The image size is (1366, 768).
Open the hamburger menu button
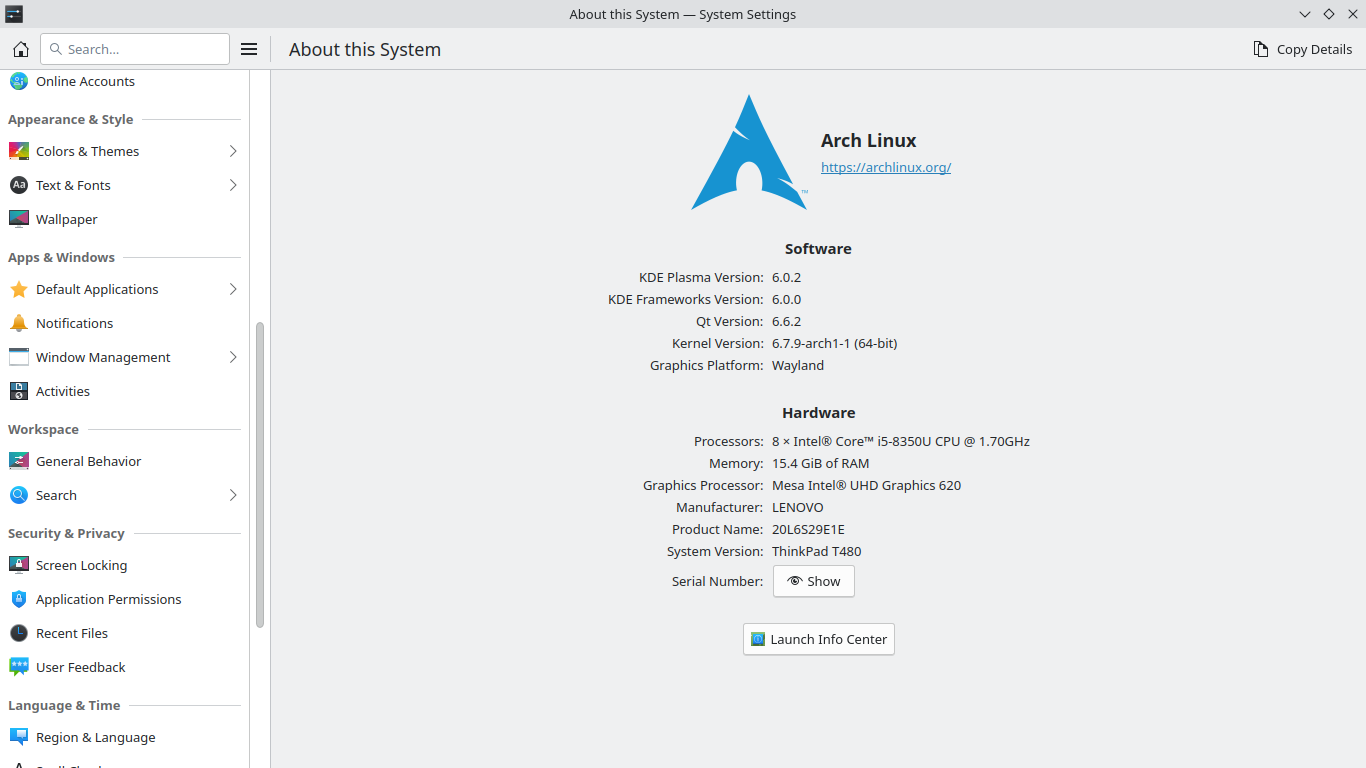250,49
